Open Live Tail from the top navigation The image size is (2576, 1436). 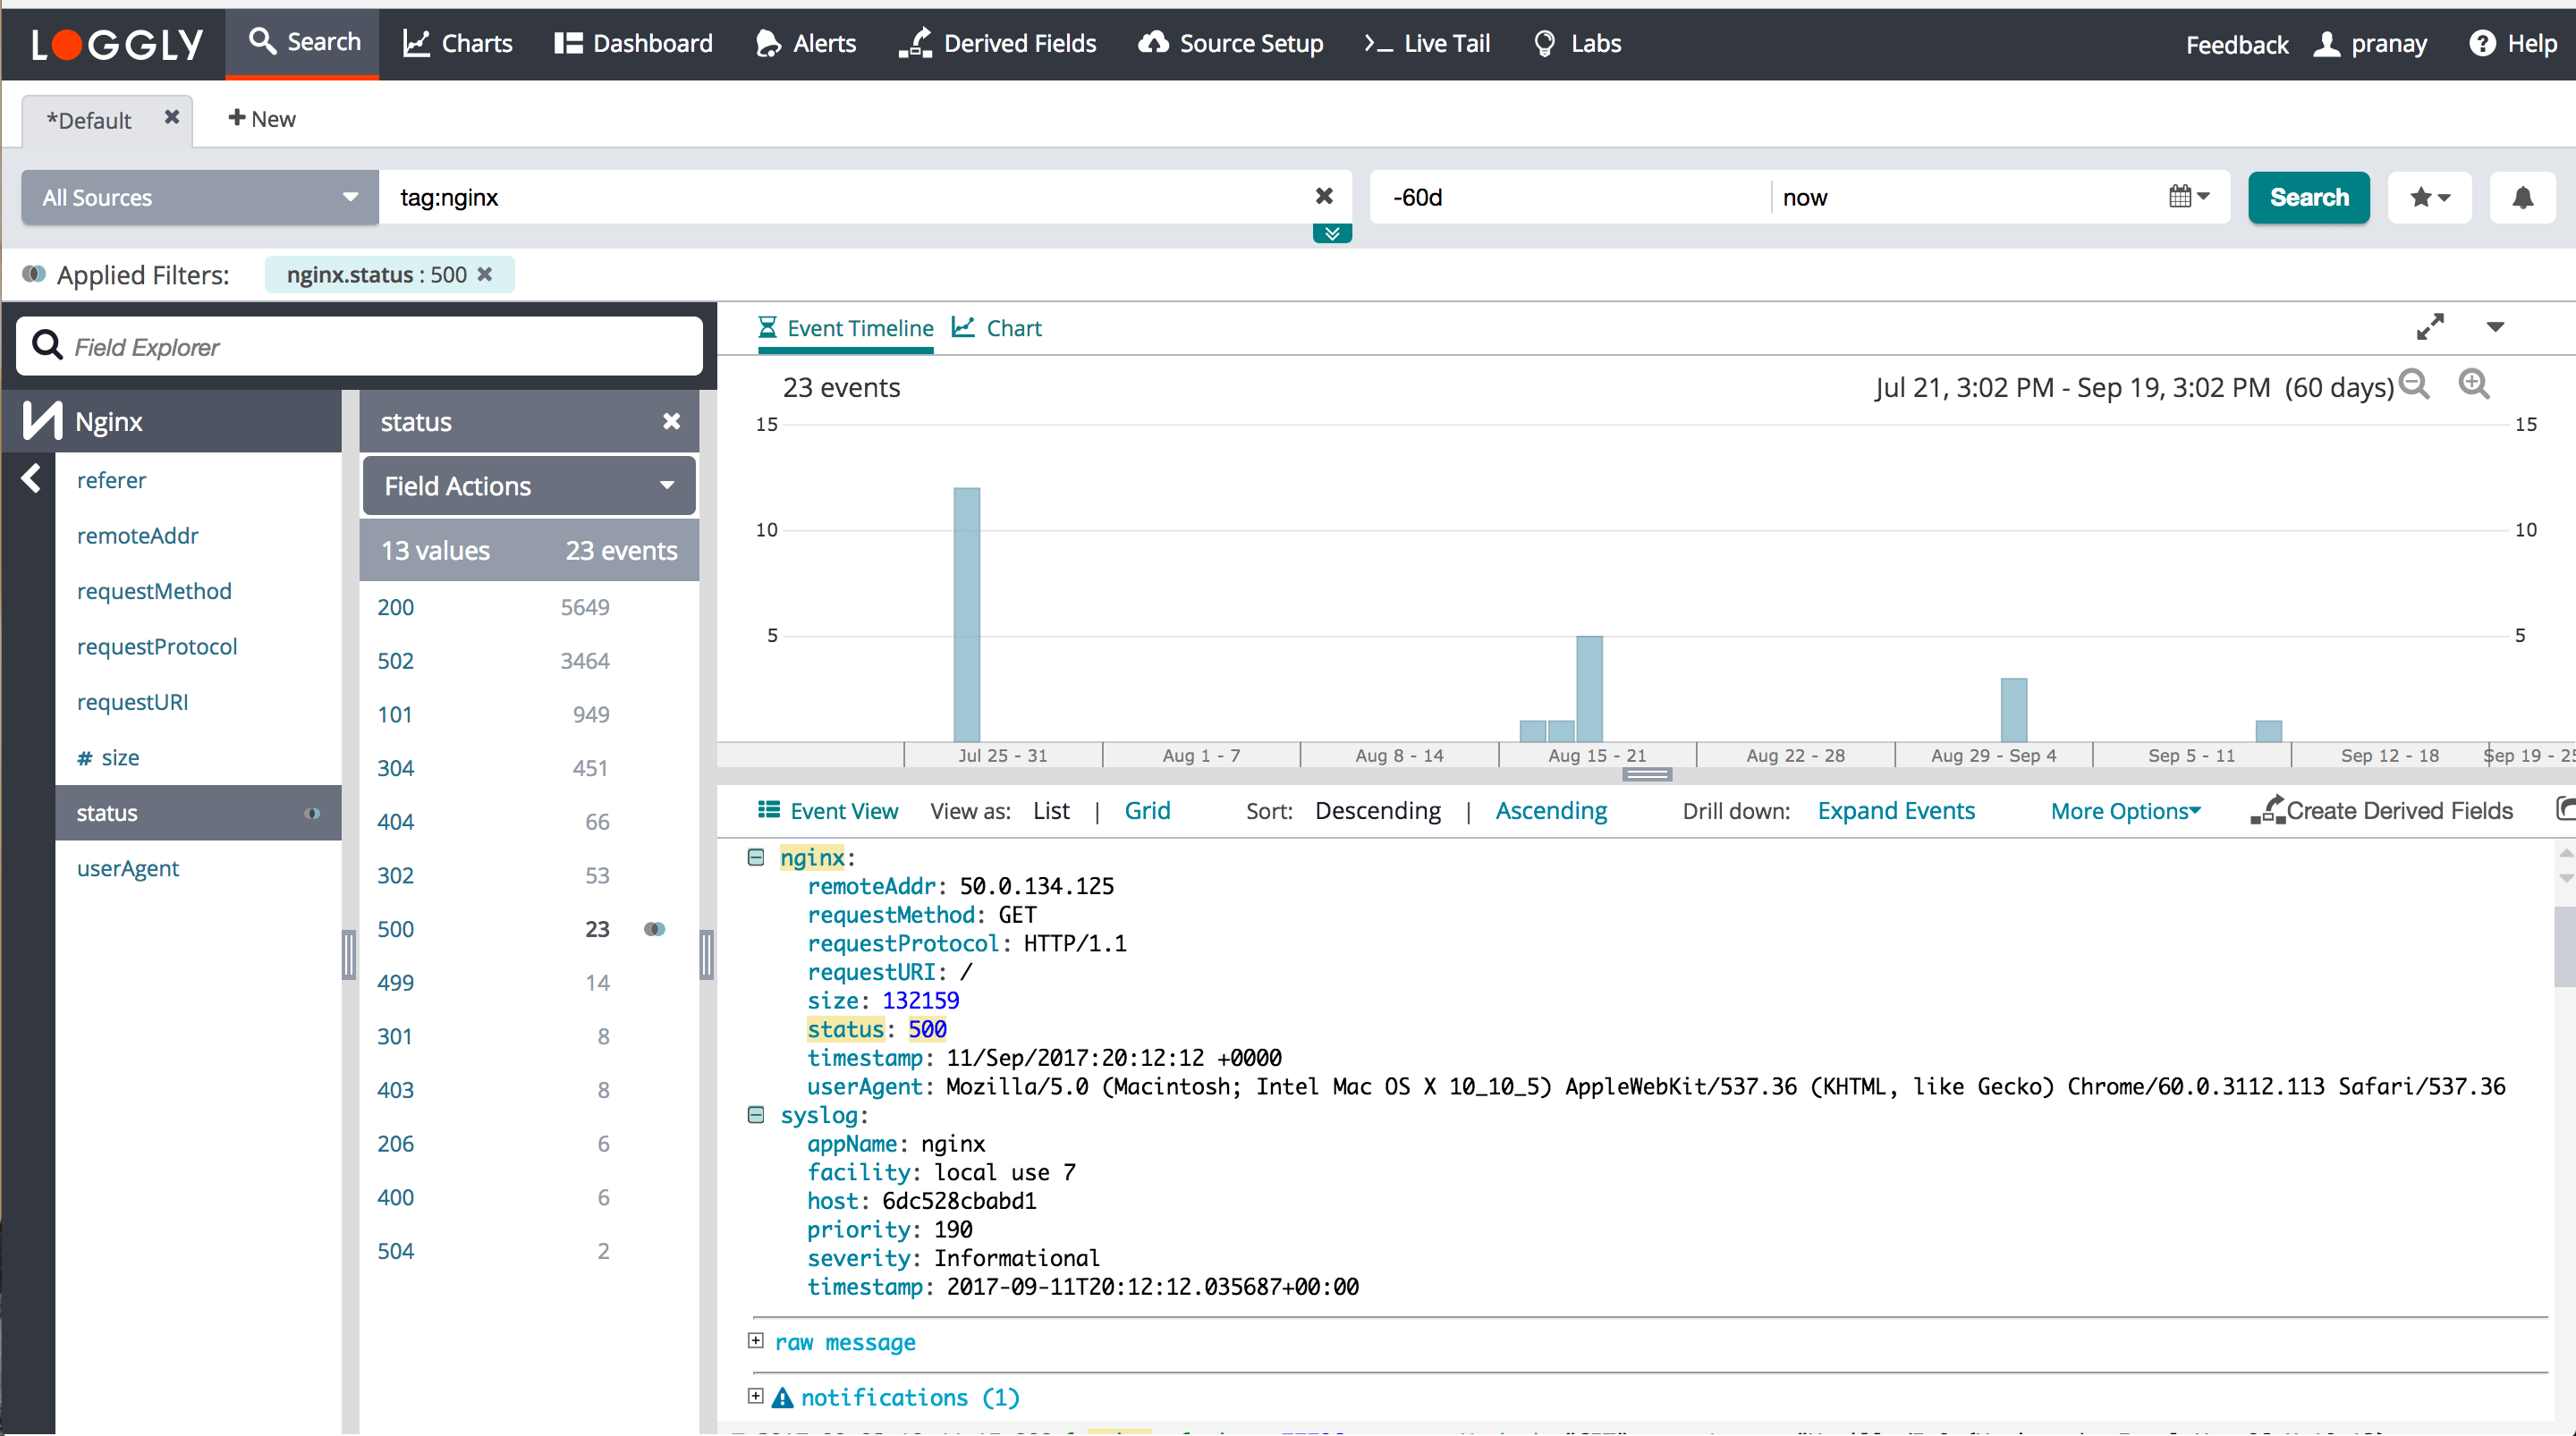[1426, 43]
